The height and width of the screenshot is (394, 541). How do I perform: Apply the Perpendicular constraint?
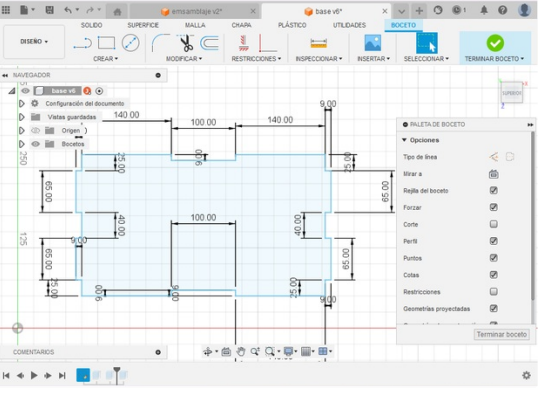point(268,43)
